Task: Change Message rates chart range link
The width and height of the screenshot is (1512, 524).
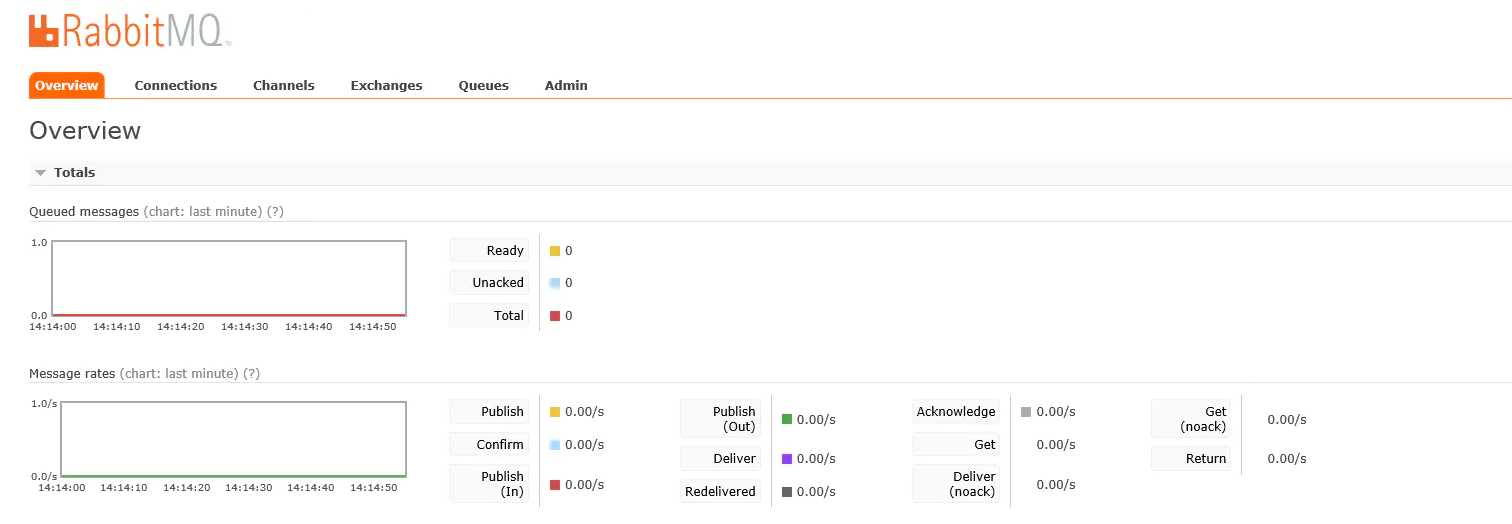Action: point(179,373)
